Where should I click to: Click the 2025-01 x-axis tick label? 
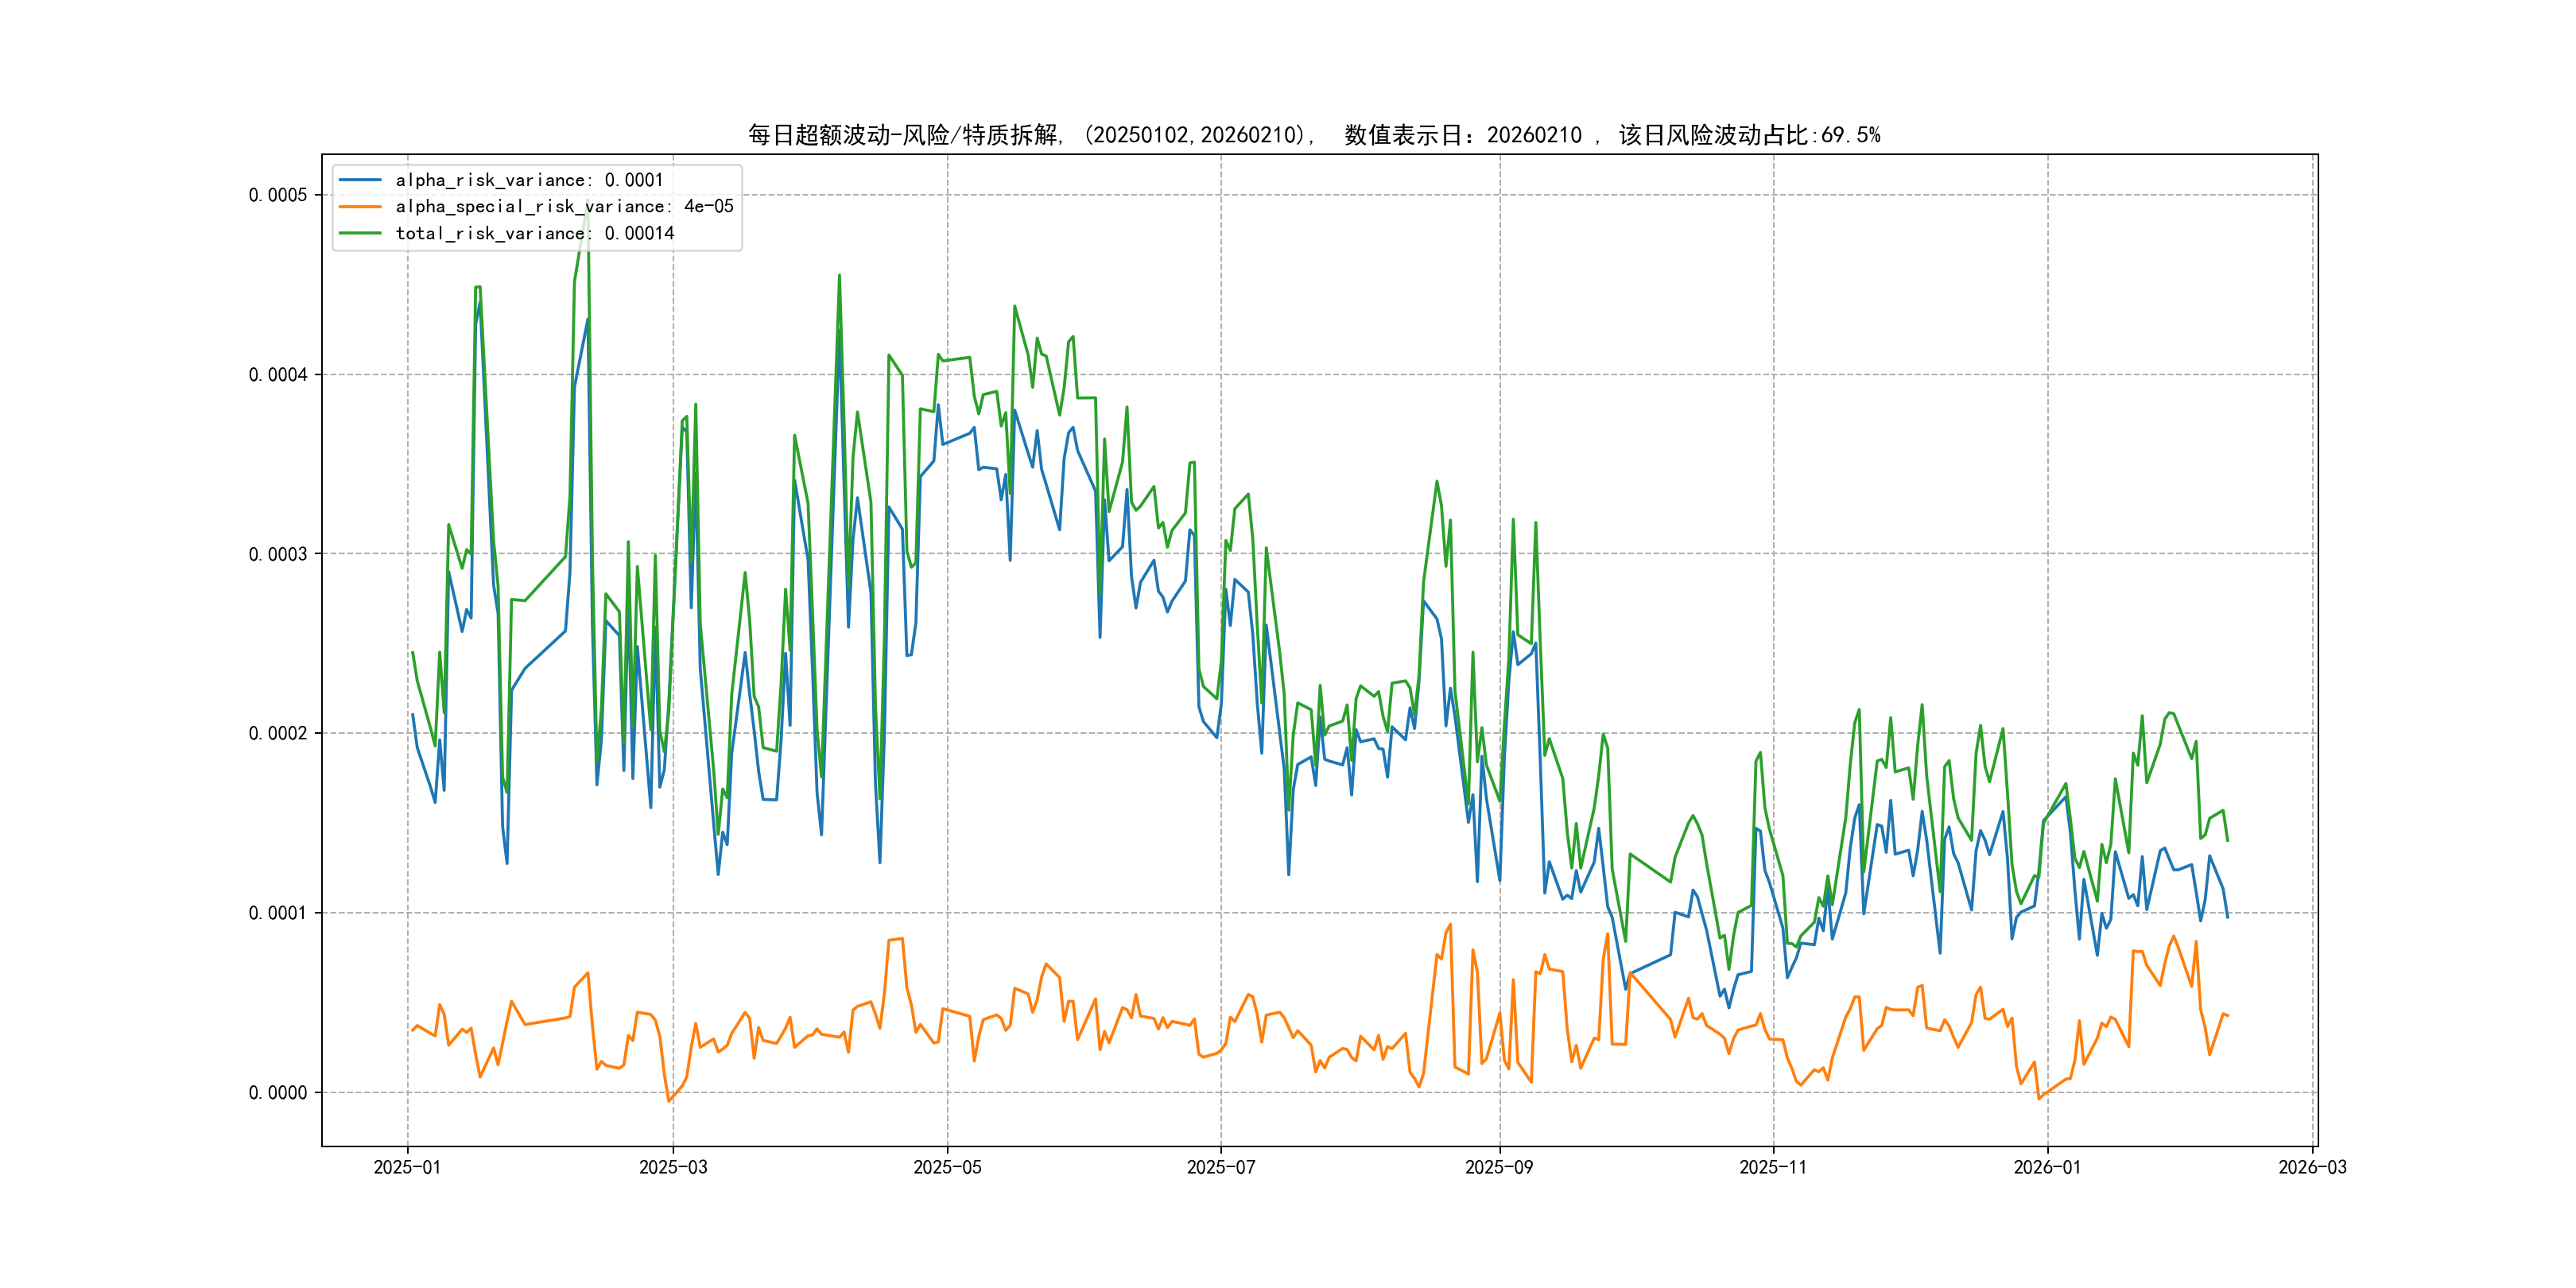[407, 1167]
